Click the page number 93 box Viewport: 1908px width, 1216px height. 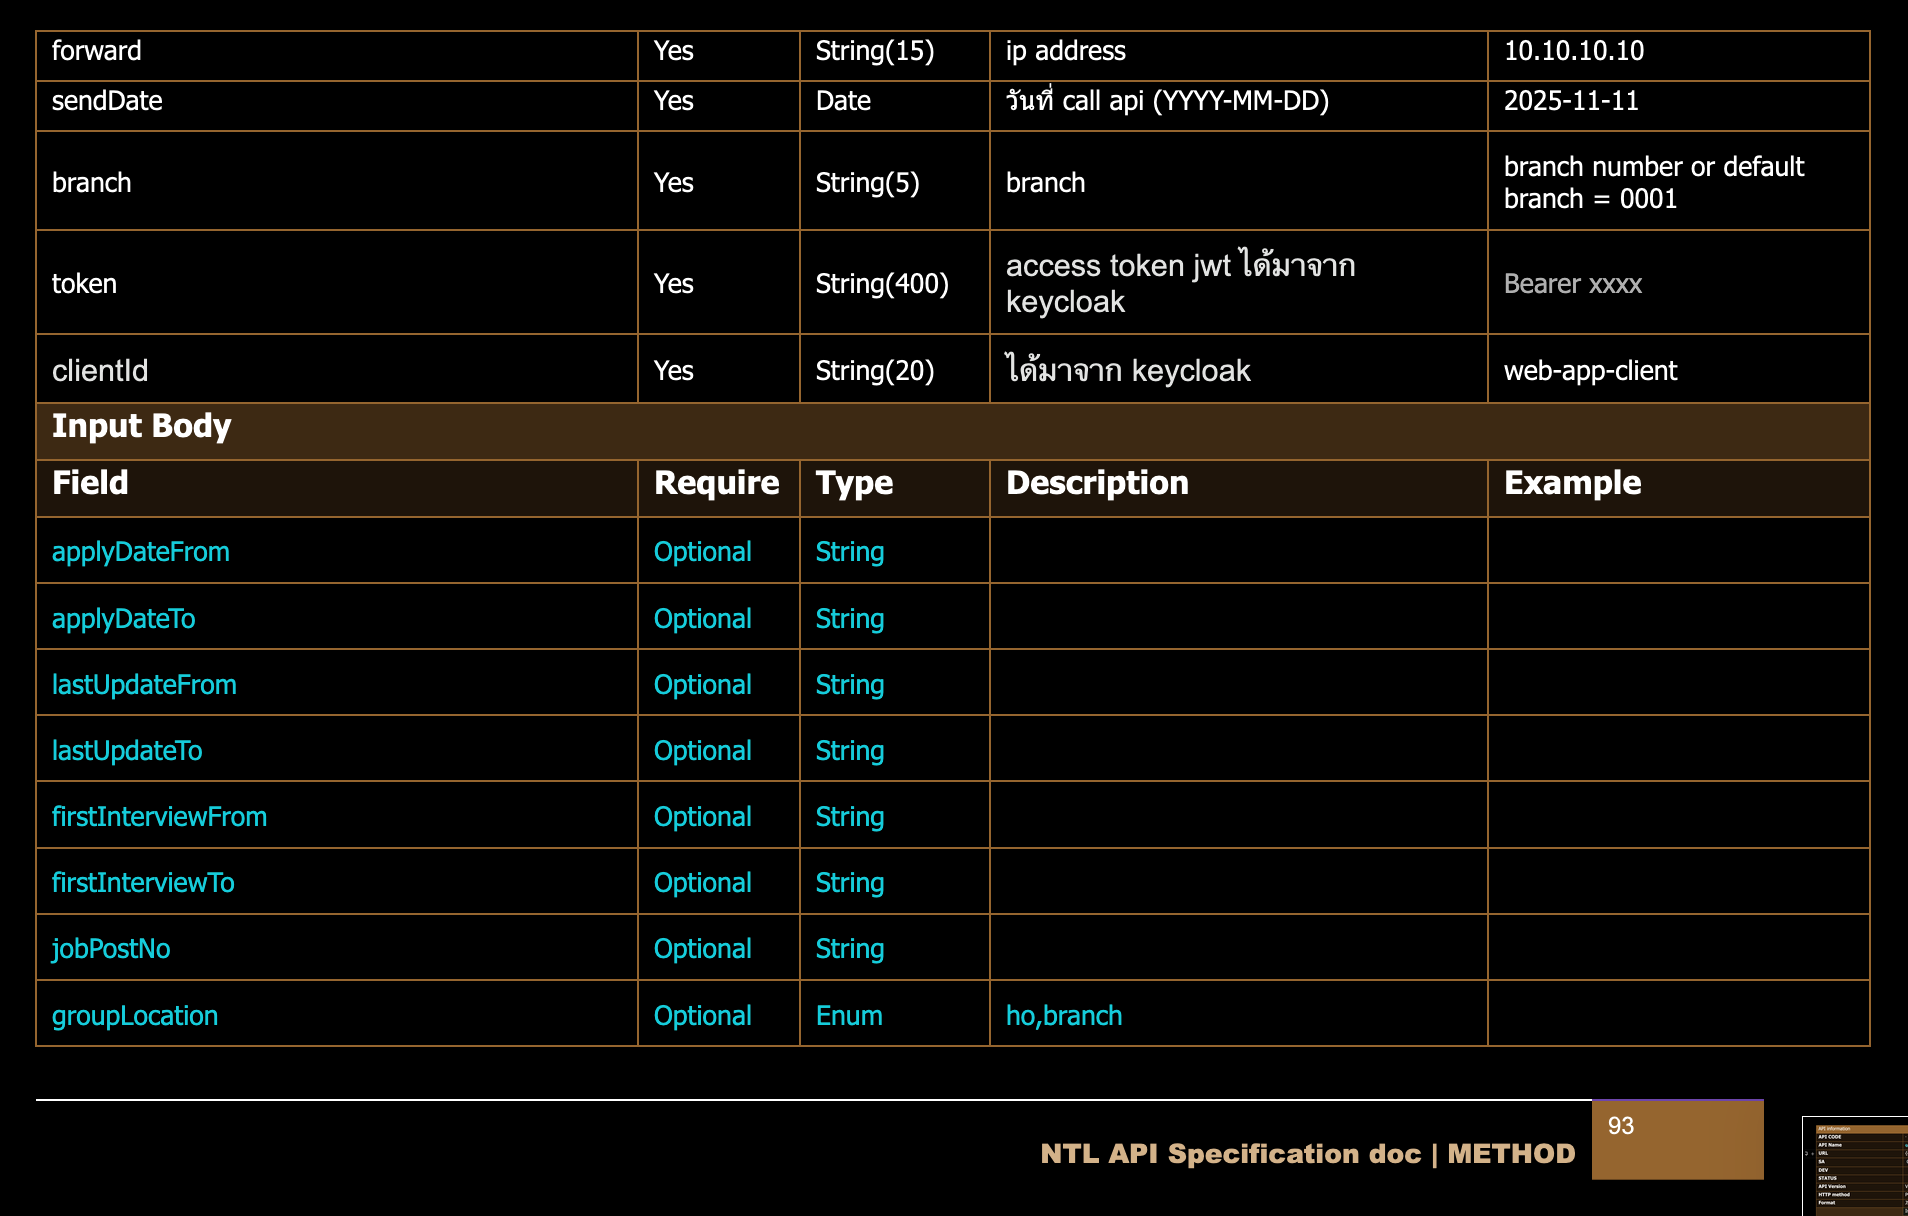[x=1676, y=1139]
